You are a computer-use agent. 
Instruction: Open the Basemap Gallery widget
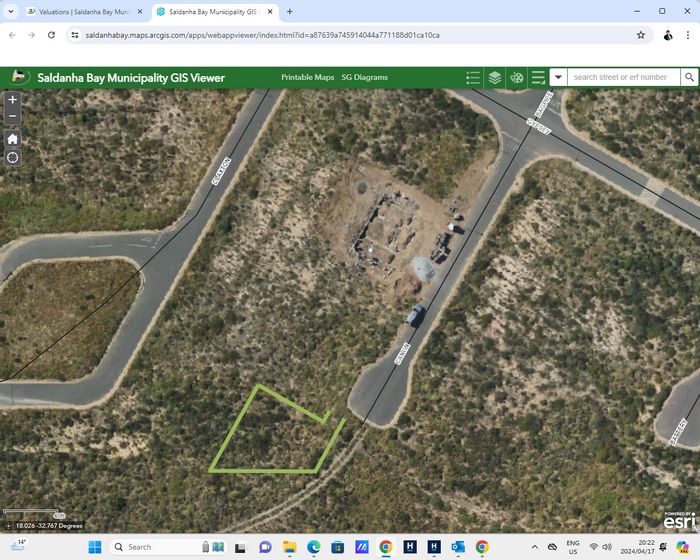pos(517,77)
